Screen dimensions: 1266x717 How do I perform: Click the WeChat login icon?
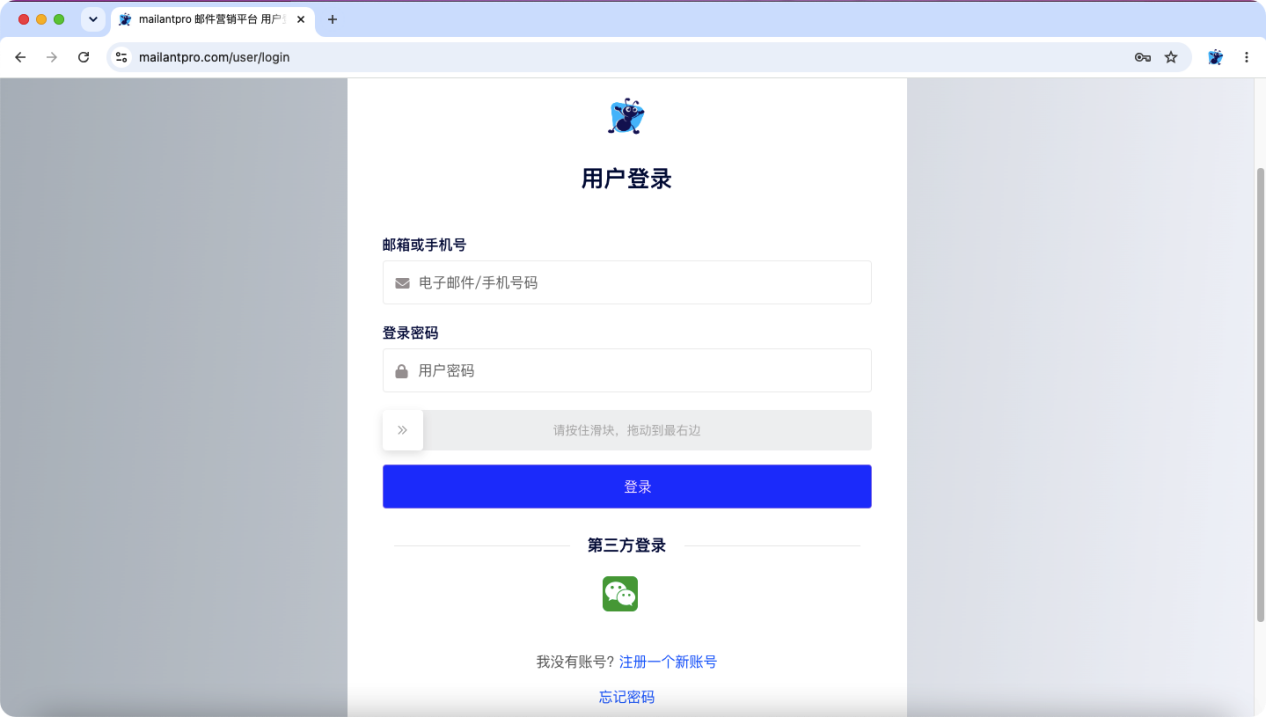click(x=620, y=594)
